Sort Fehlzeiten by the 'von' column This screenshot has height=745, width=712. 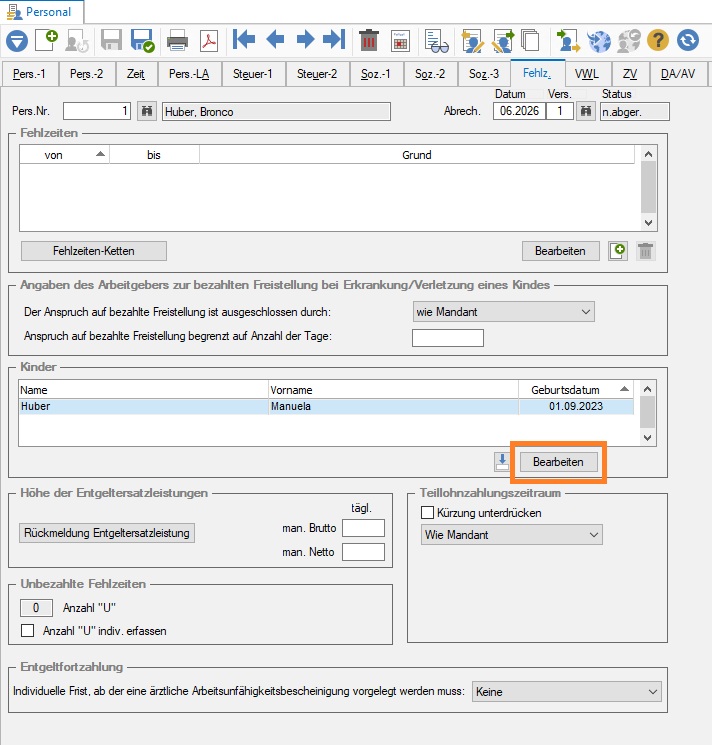64,155
